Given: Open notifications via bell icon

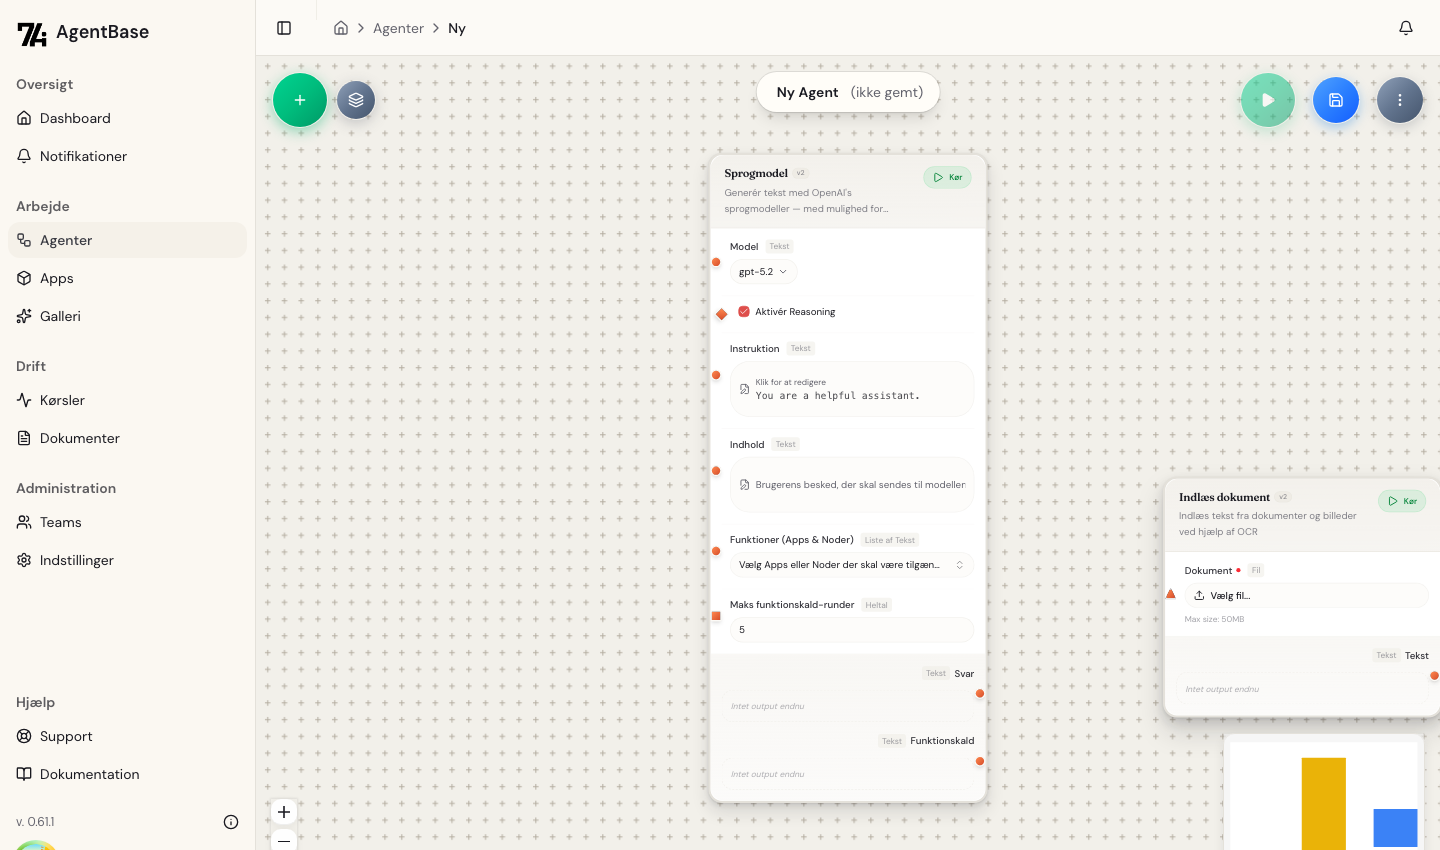Looking at the screenshot, I should coord(1406,28).
